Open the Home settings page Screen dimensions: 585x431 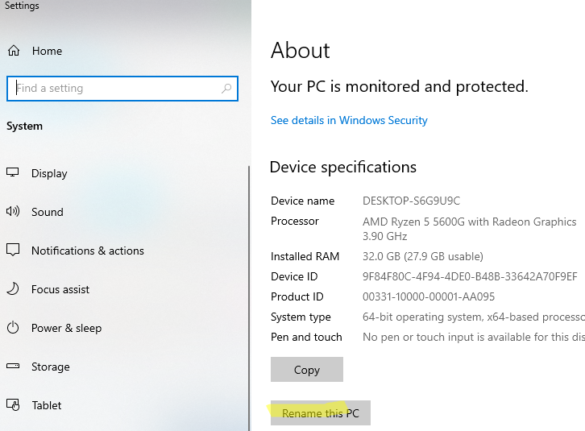(x=47, y=51)
